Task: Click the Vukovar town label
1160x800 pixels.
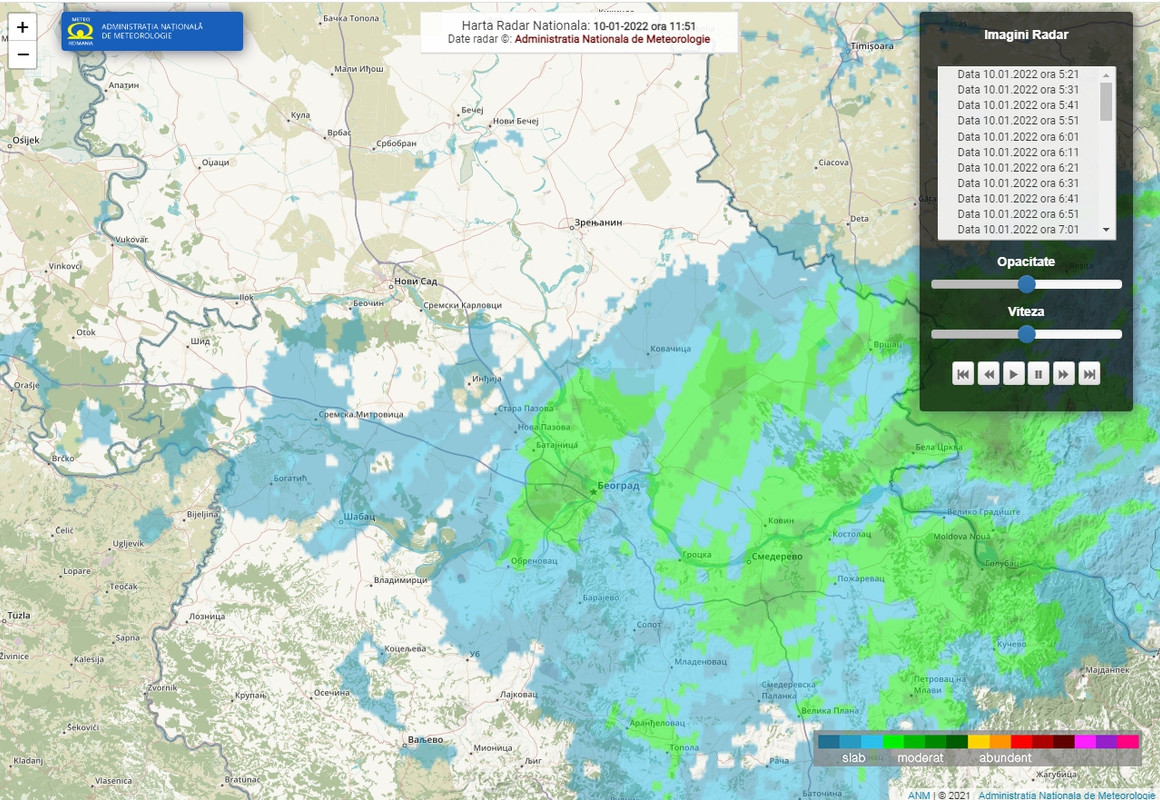Action: pos(132,240)
